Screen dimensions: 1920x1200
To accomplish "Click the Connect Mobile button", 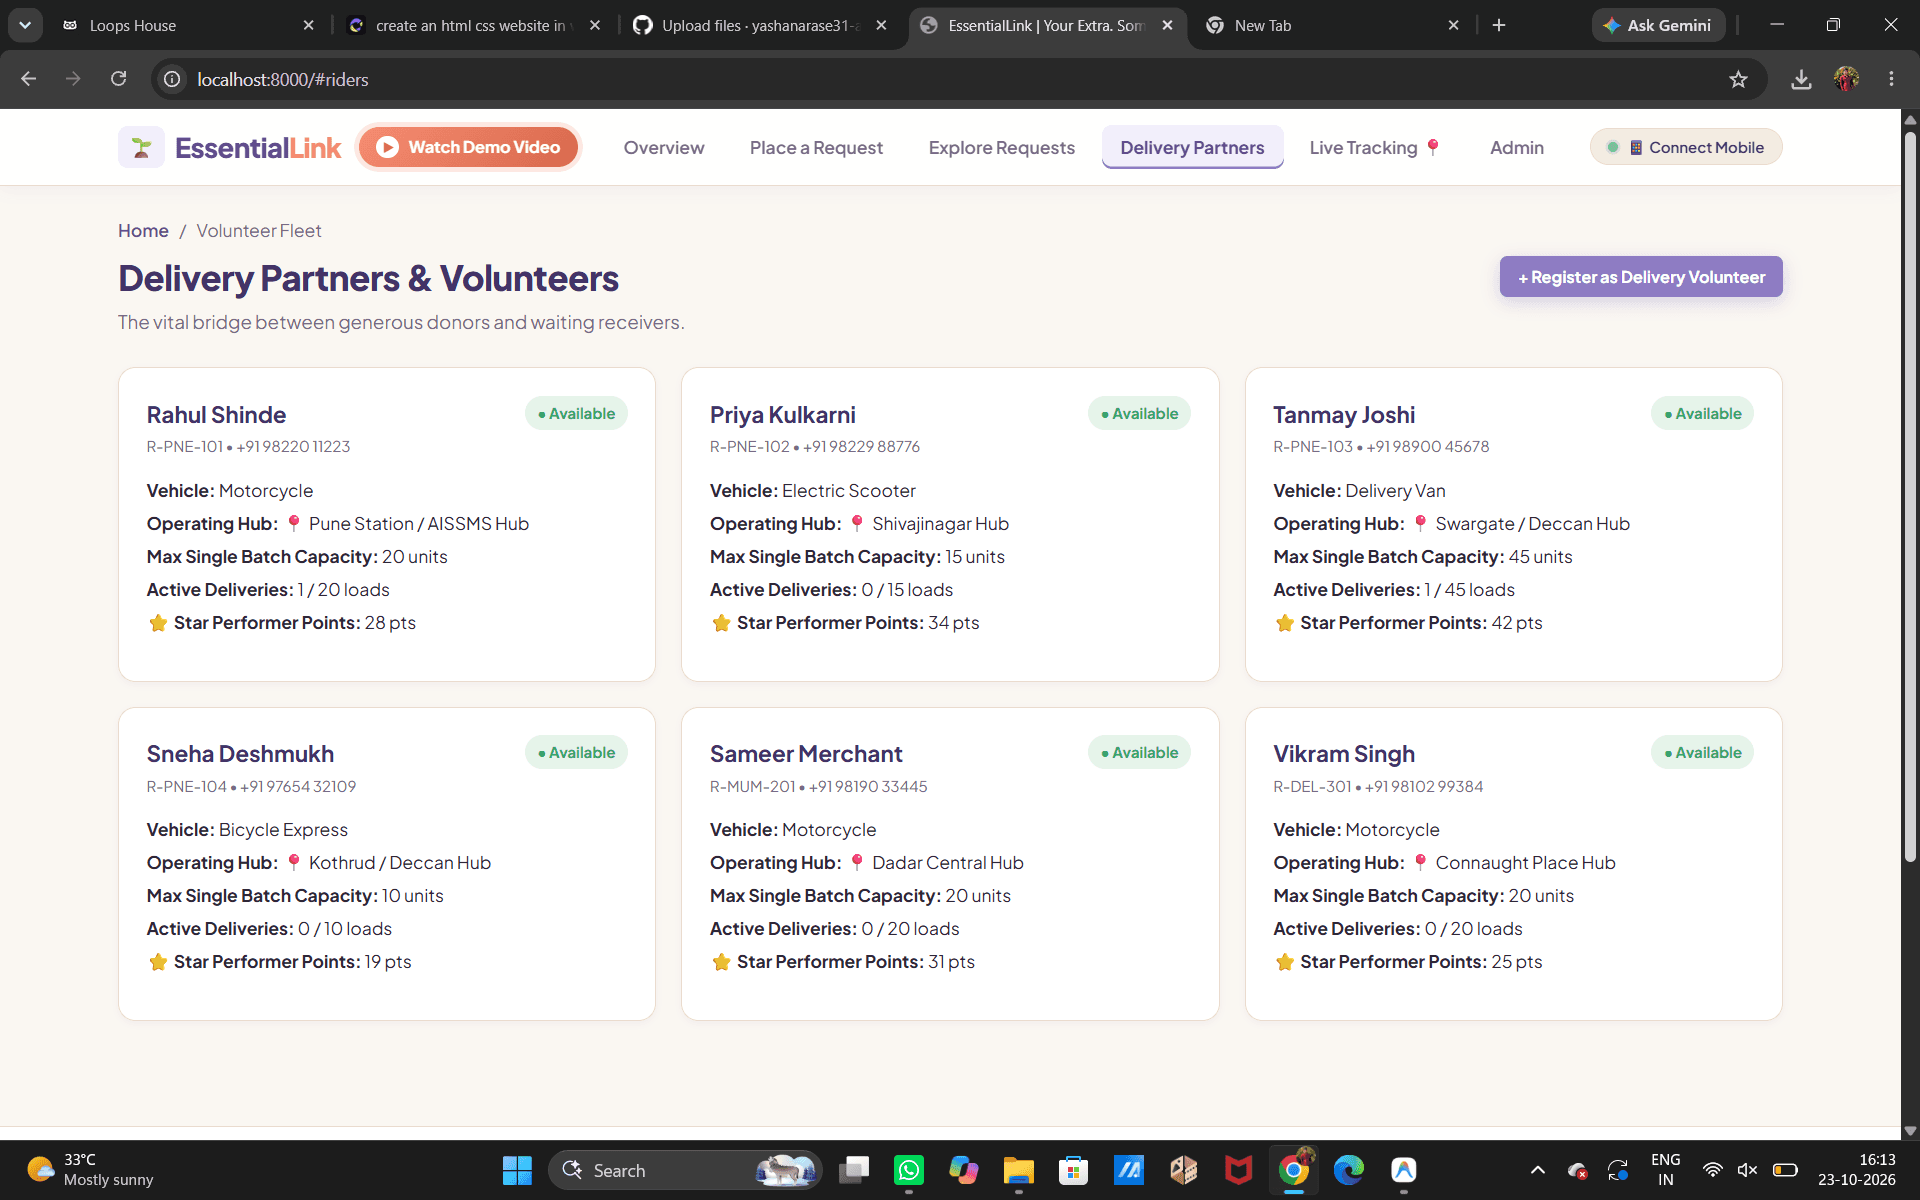I will (1686, 147).
